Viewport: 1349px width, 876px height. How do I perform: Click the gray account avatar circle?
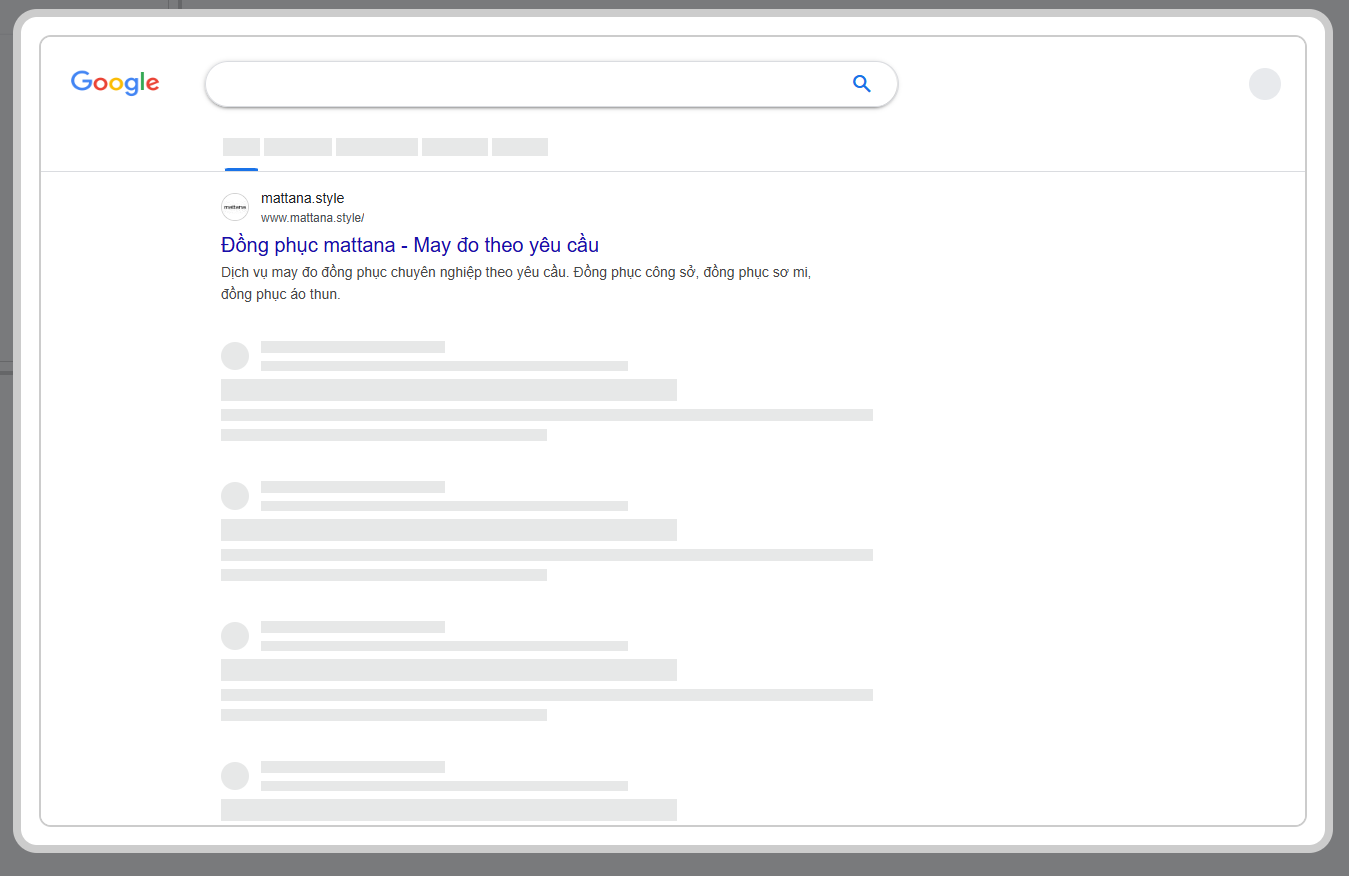pyautogui.click(x=1265, y=84)
